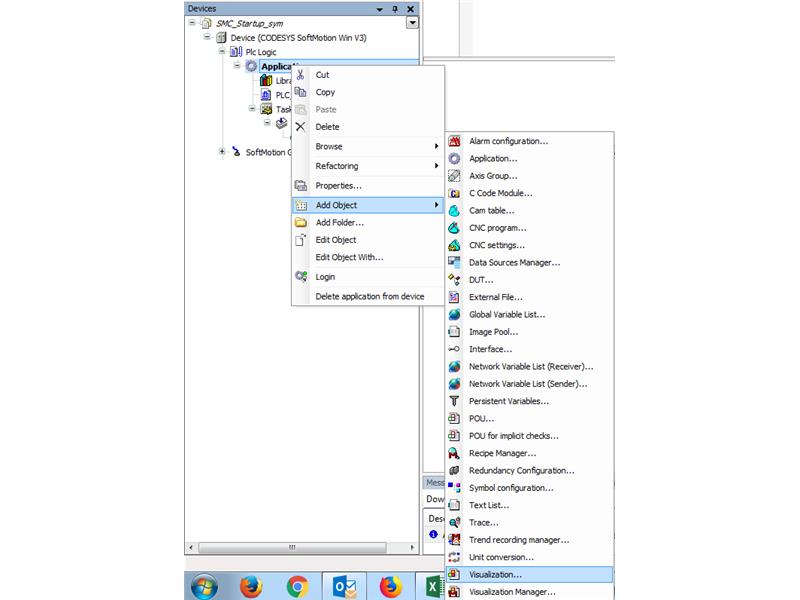Click the Alarm configuration icon
800x600 pixels.
pos(454,141)
